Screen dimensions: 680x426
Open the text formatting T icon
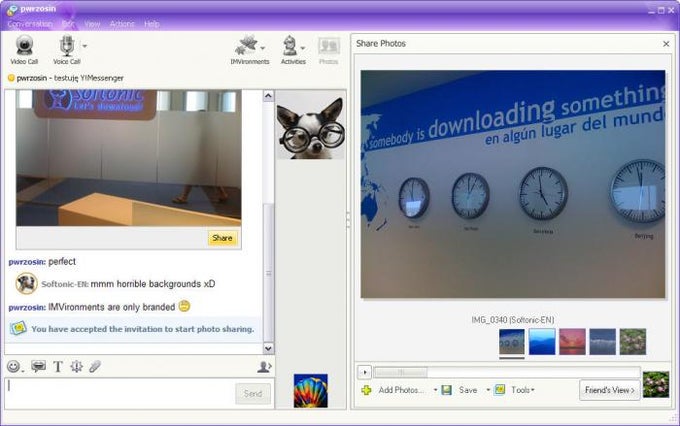[x=58, y=367]
